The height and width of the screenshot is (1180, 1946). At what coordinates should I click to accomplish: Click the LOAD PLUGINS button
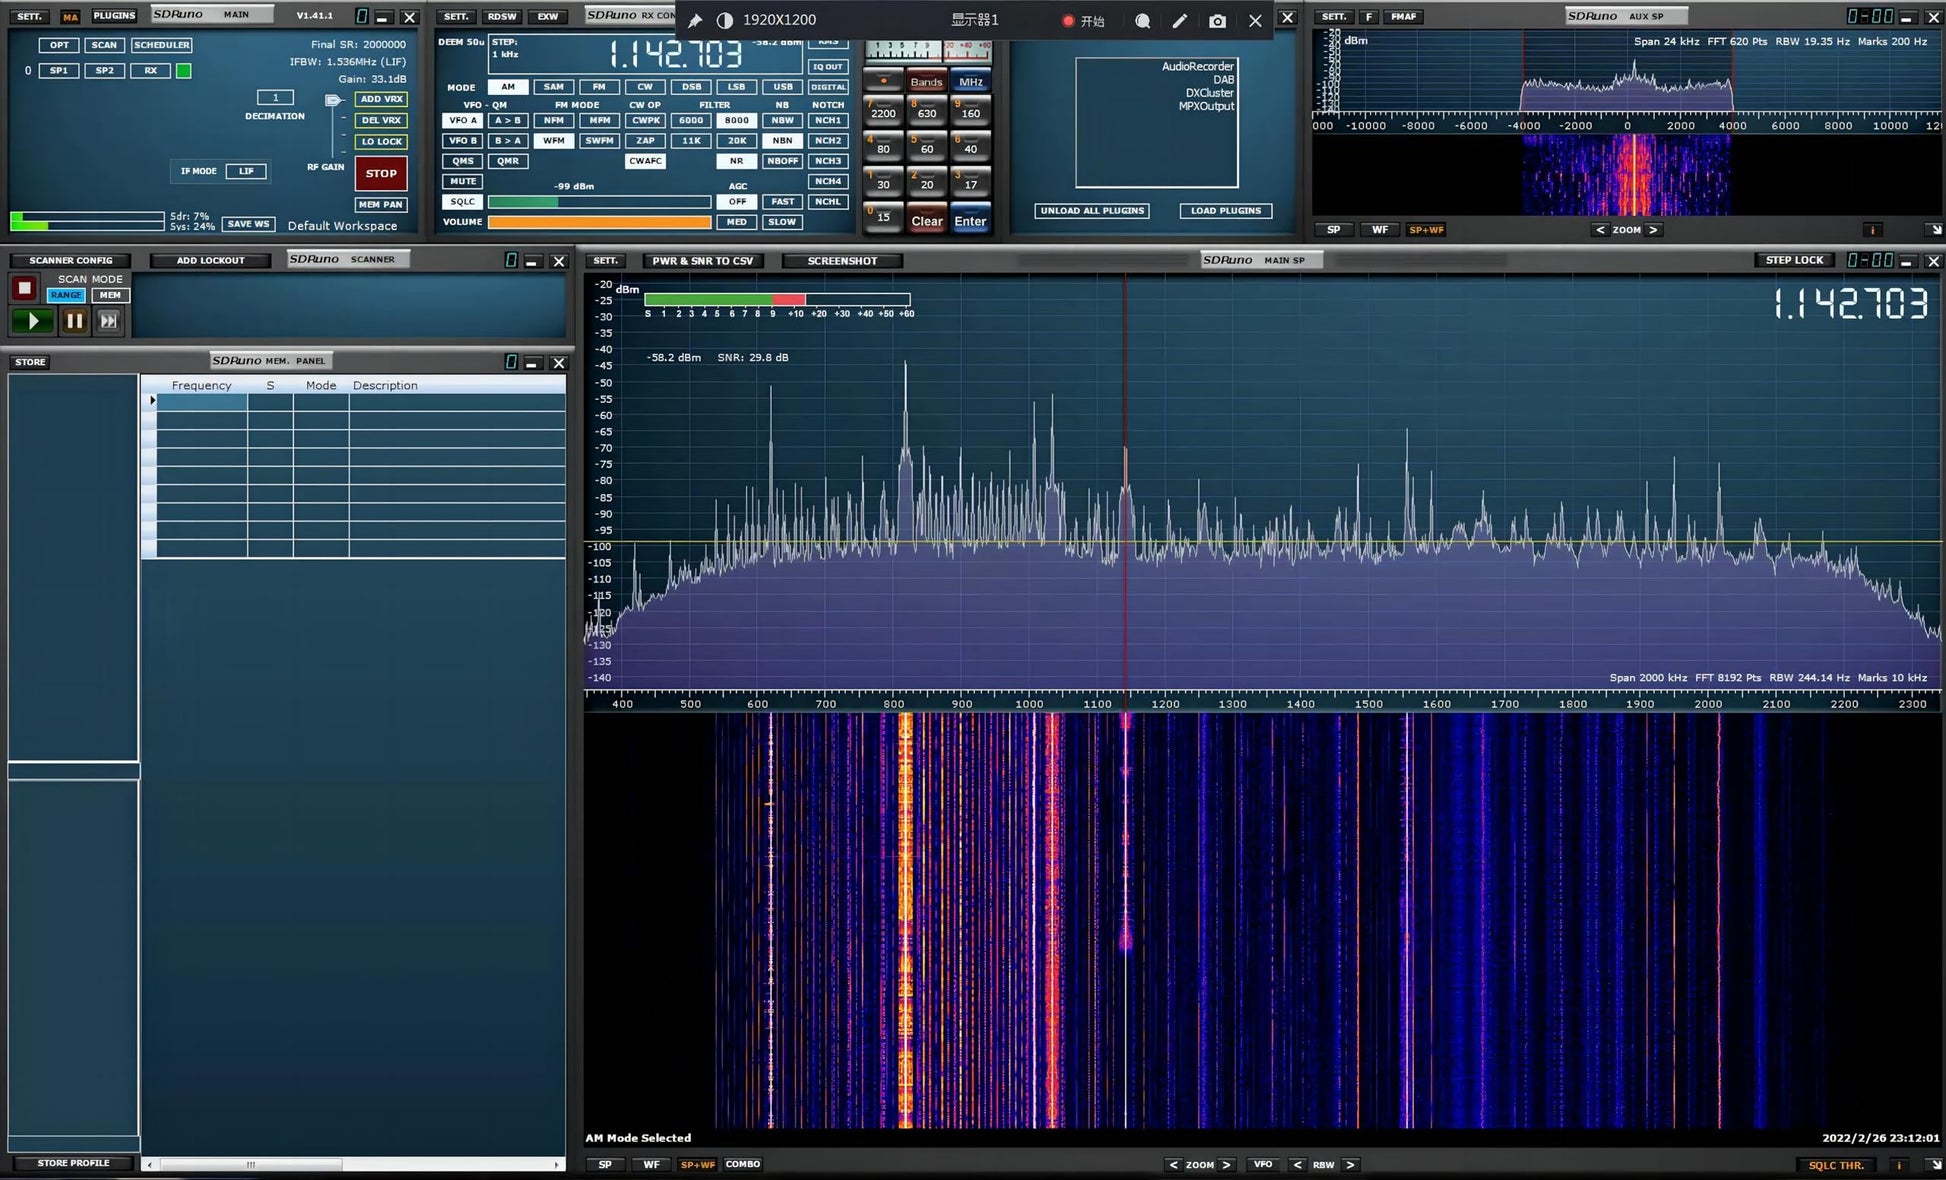(1225, 211)
